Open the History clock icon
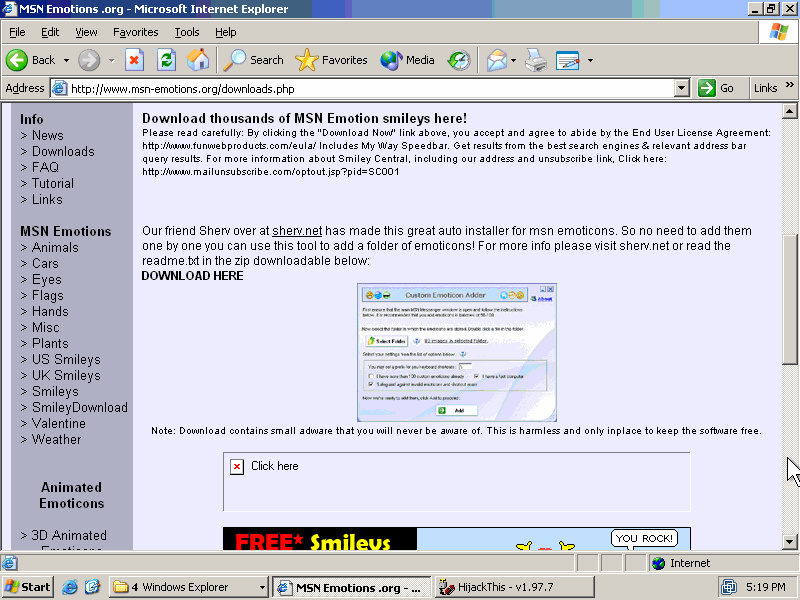 [x=459, y=60]
